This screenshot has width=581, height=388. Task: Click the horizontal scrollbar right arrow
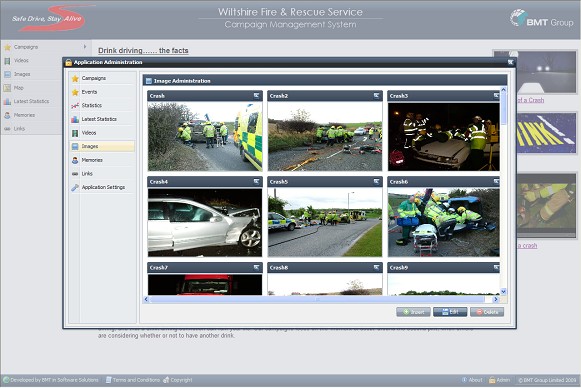click(496, 299)
